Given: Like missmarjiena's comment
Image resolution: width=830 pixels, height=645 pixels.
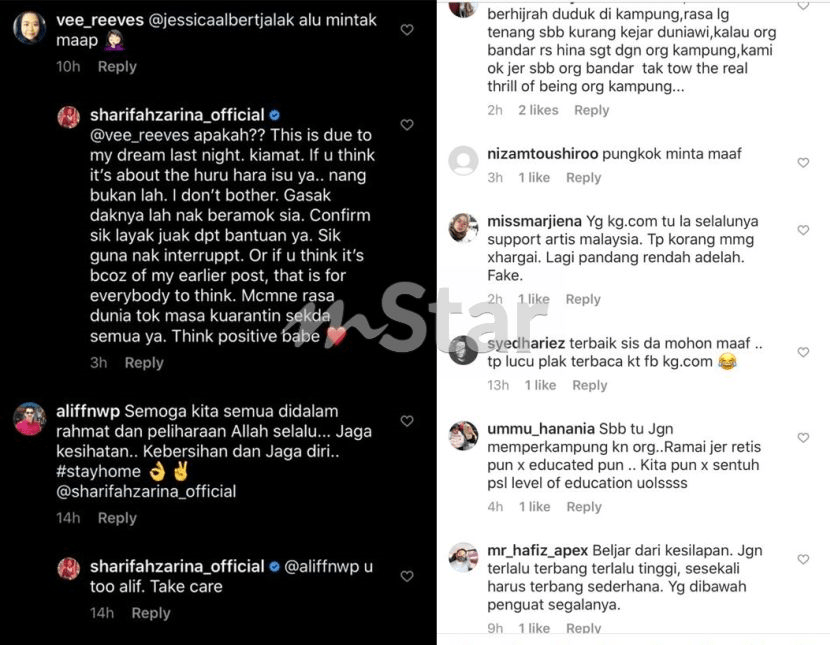Looking at the screenshot, I should click(803, 230).
